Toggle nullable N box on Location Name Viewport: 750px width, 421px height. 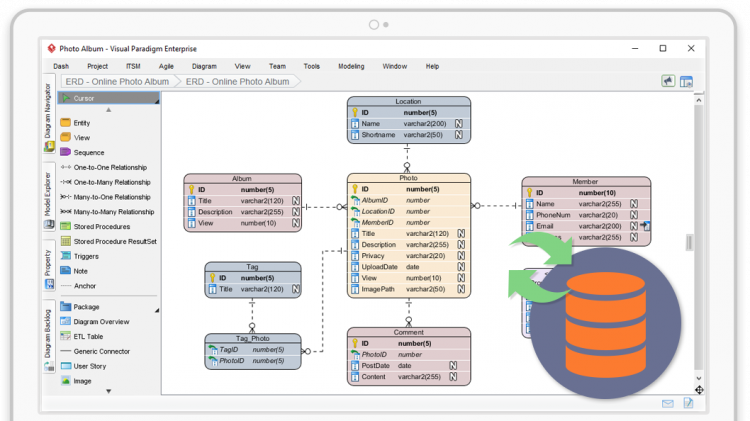coord(459,123)
